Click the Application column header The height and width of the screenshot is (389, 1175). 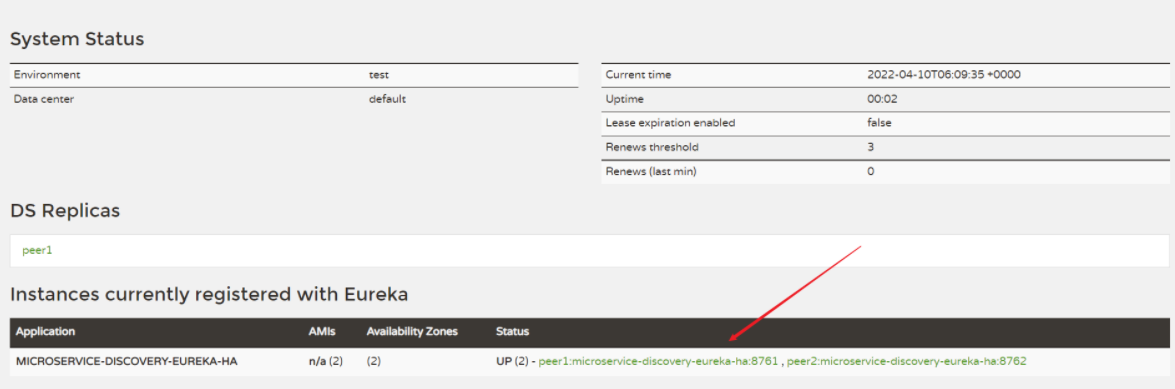(45, 331)
